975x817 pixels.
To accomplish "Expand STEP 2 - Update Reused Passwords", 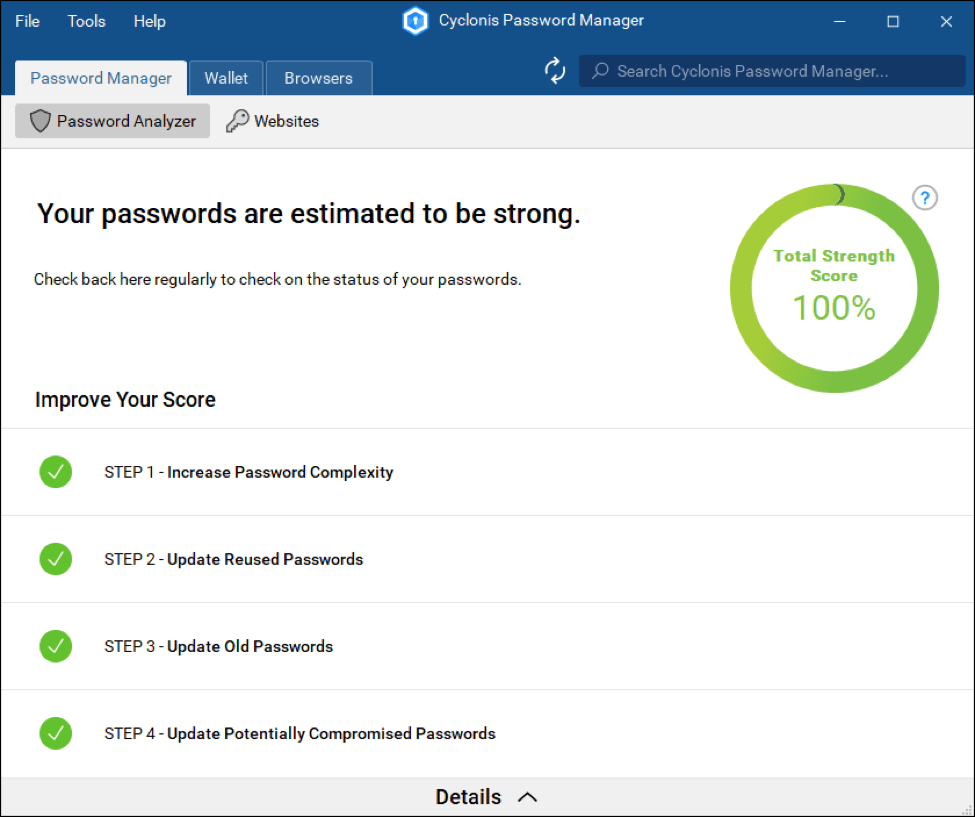I will pos(232,559).
